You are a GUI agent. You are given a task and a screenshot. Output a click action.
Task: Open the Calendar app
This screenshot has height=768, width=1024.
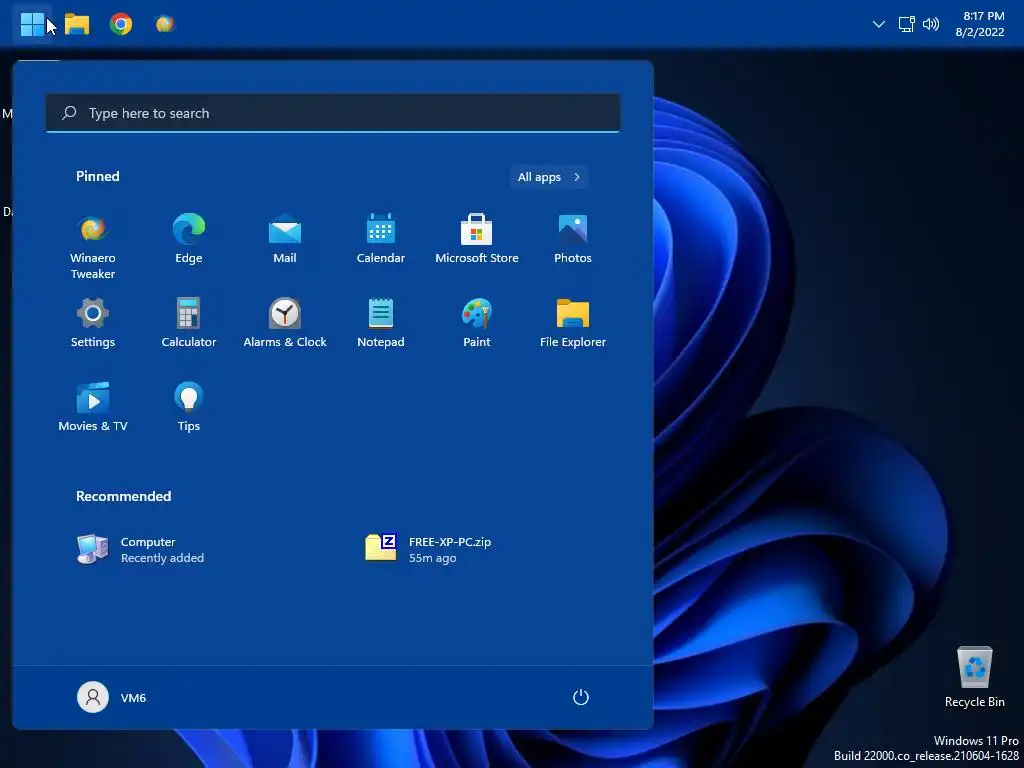tap(381, 239)
